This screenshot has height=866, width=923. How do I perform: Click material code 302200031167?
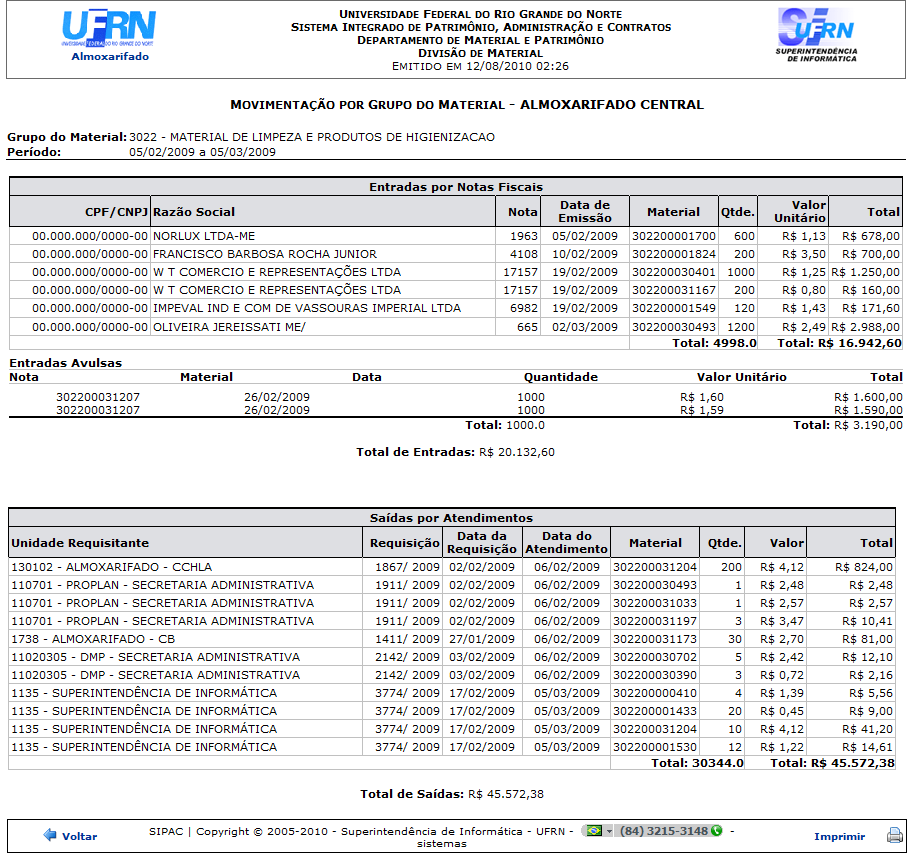674,290
